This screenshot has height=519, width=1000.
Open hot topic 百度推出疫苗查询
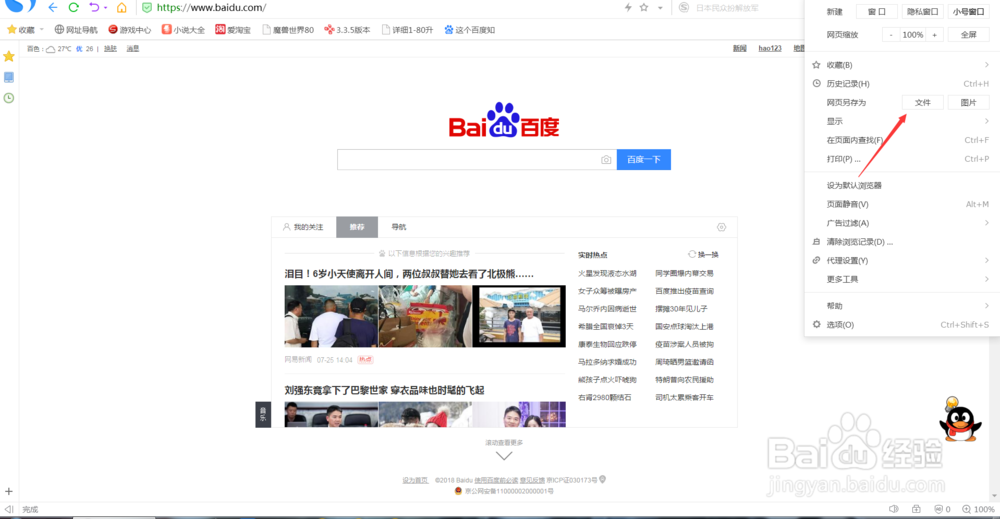684,291
